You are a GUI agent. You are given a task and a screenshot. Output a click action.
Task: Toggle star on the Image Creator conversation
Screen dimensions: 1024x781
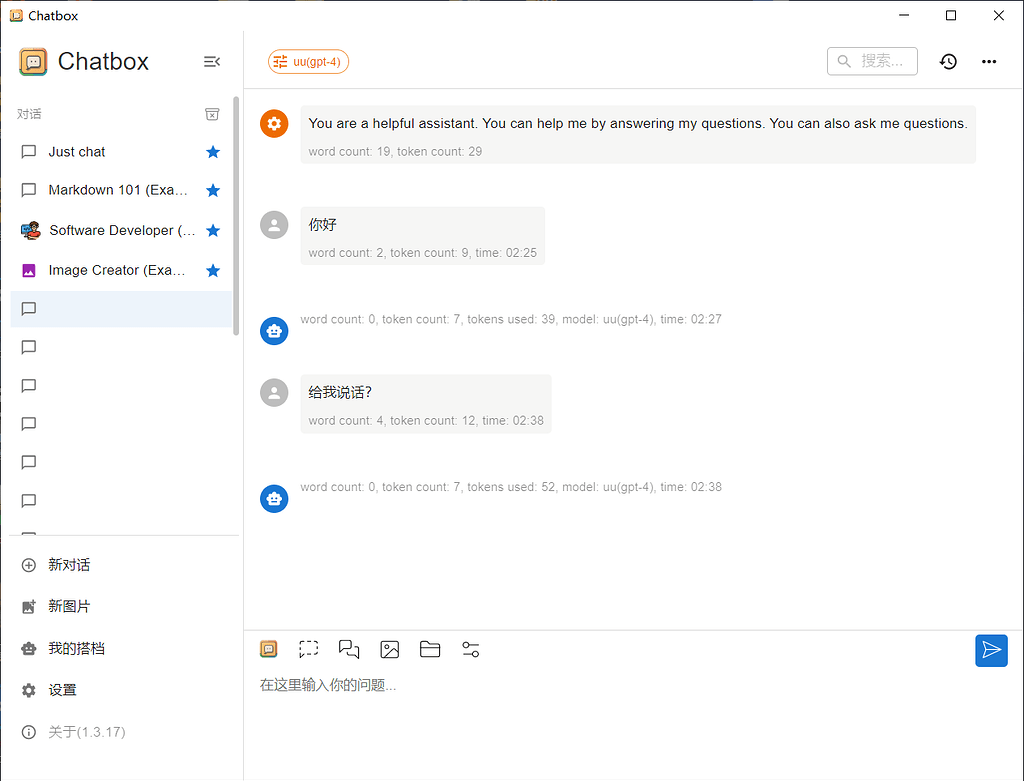pyautogui.click(x=213, y=270)
